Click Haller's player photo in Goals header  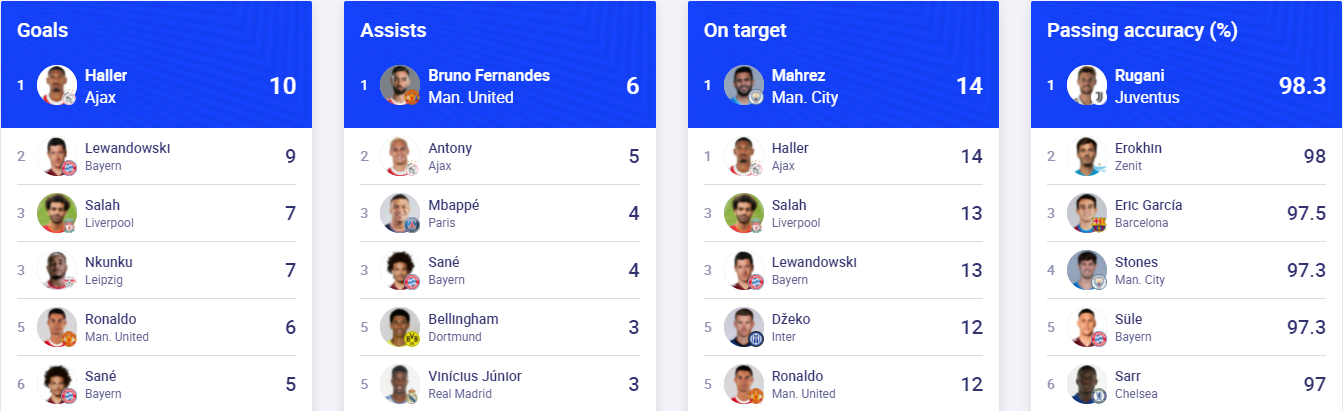[x=57, y=85]
